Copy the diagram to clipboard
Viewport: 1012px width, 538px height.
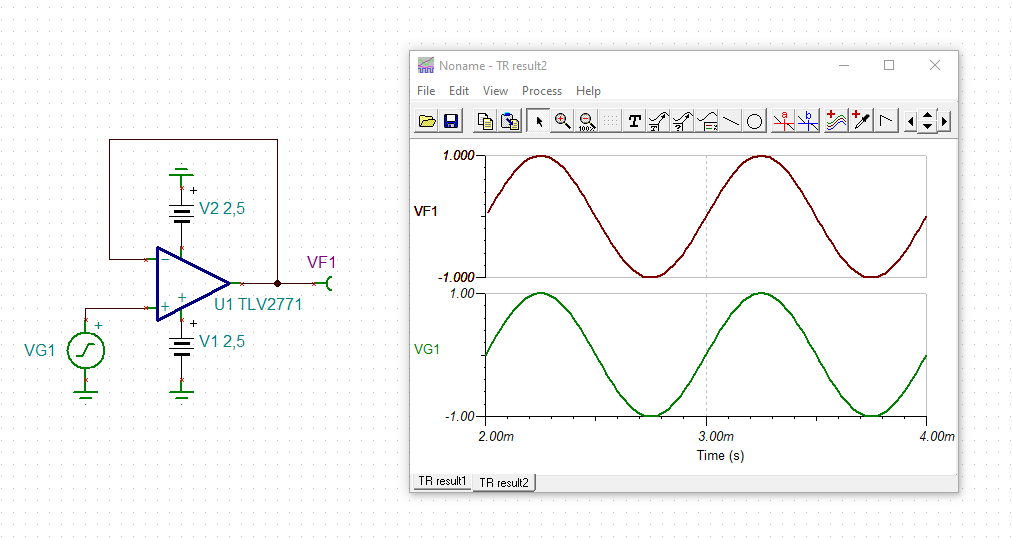(x=485, y=121)
